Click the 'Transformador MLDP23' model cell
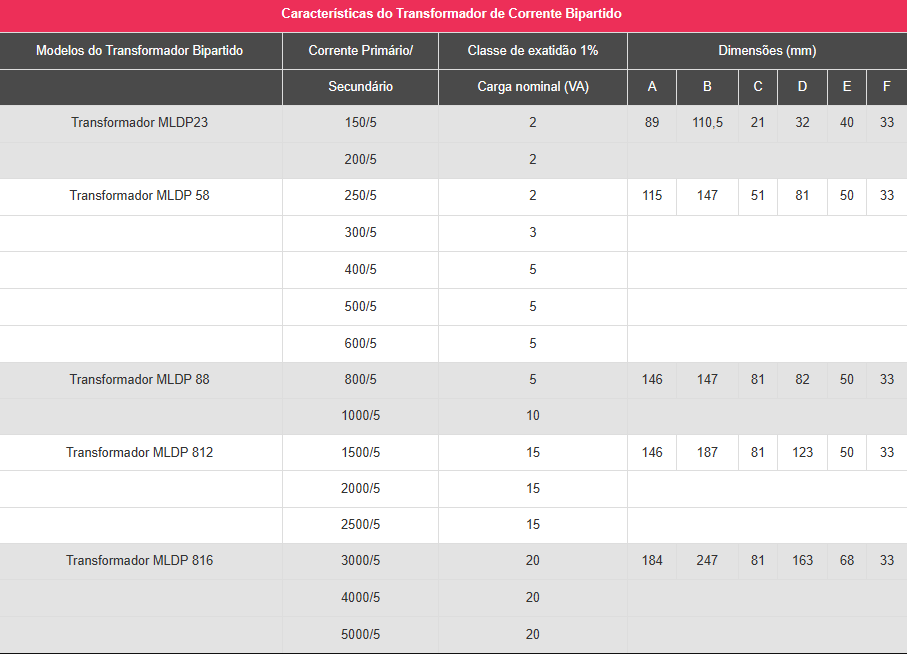 click(x=139, y=123)
